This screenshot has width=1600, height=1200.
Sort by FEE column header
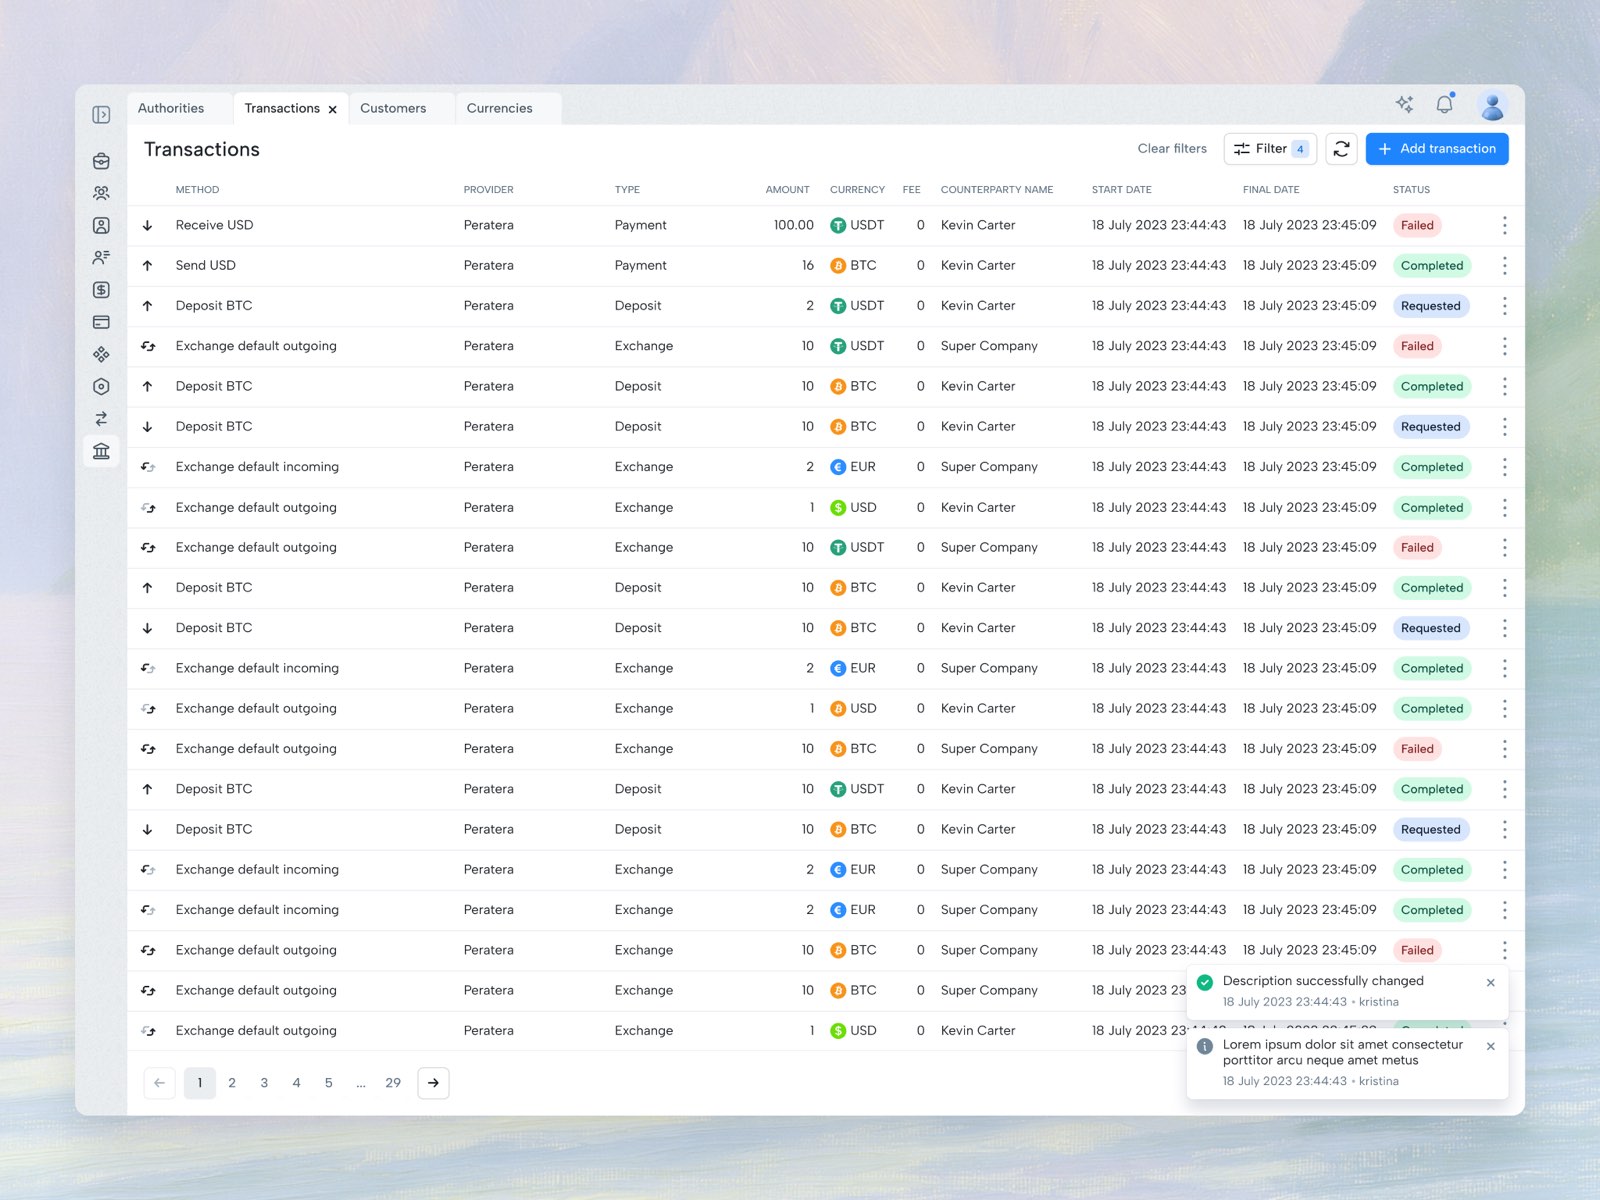coord(911,190)
